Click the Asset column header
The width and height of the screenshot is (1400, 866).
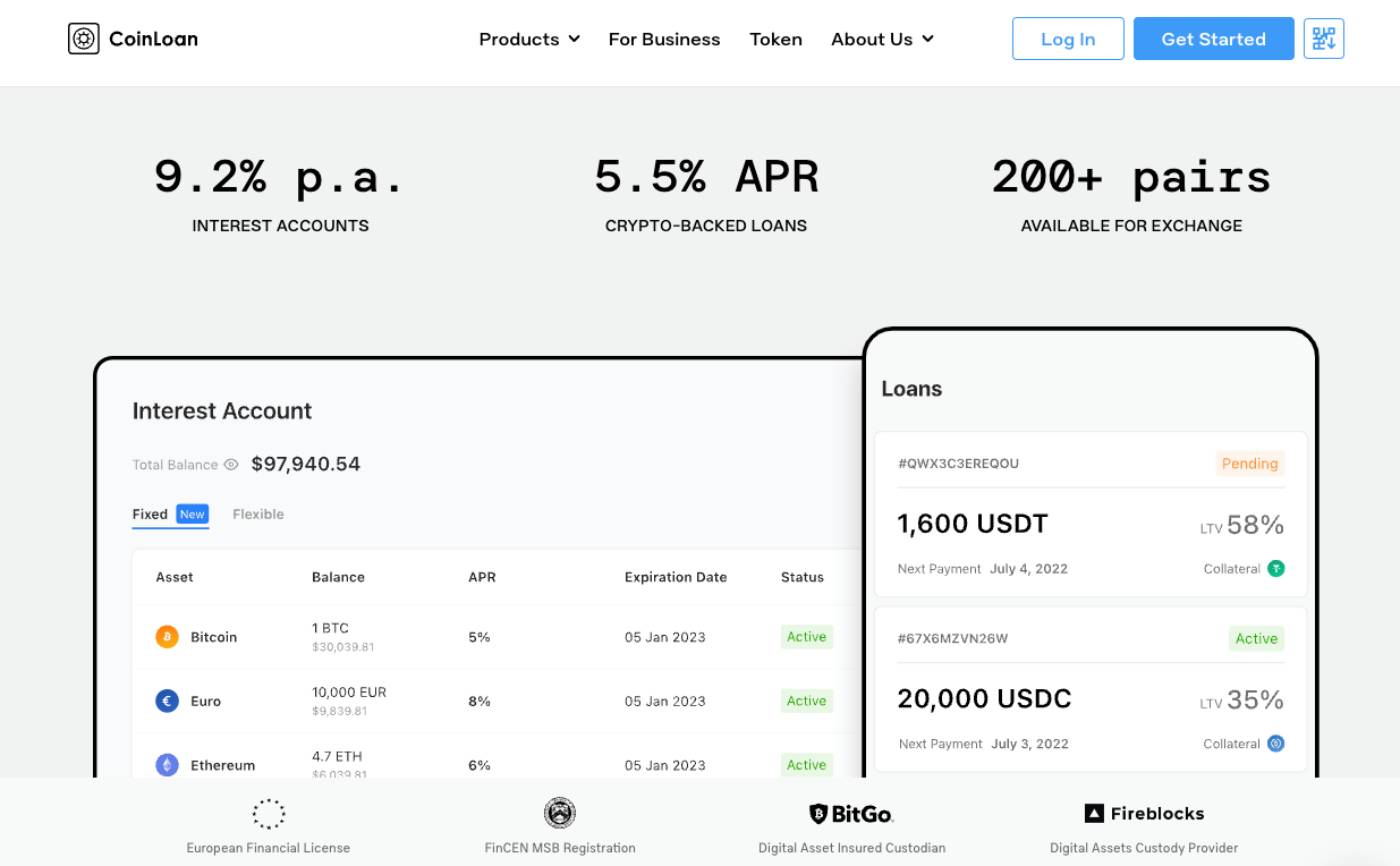coord(174,577)
